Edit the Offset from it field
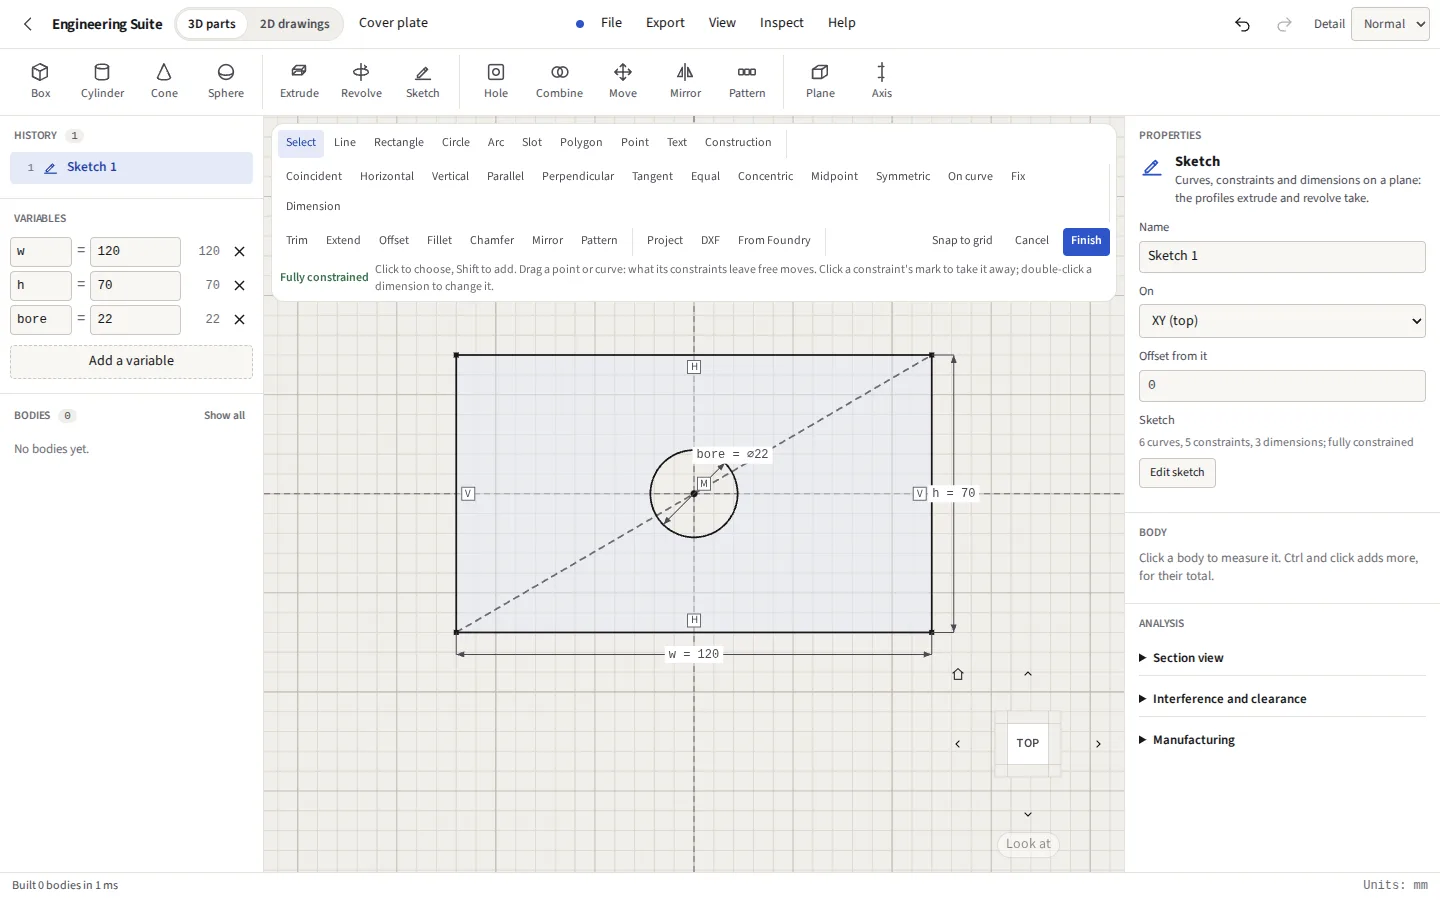 1282,386
